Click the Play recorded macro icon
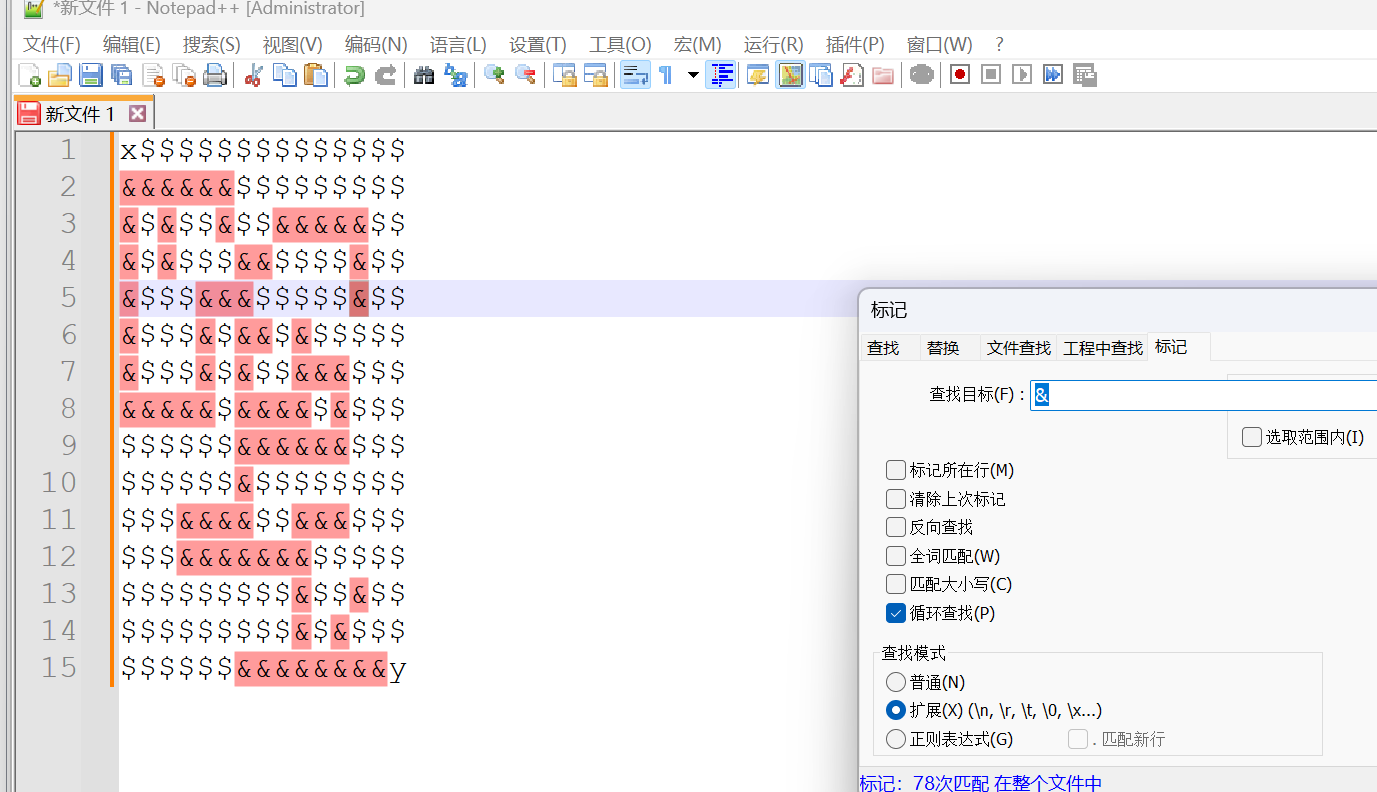 pos(1021,75)
